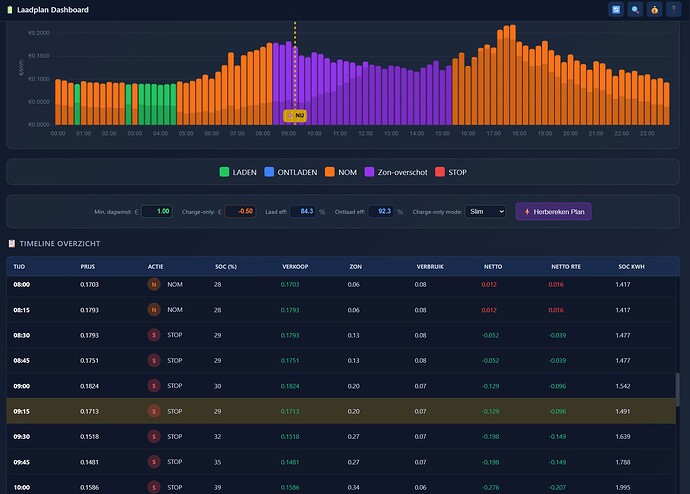Click the rightmost dark header icon

[x=674, y=10]
